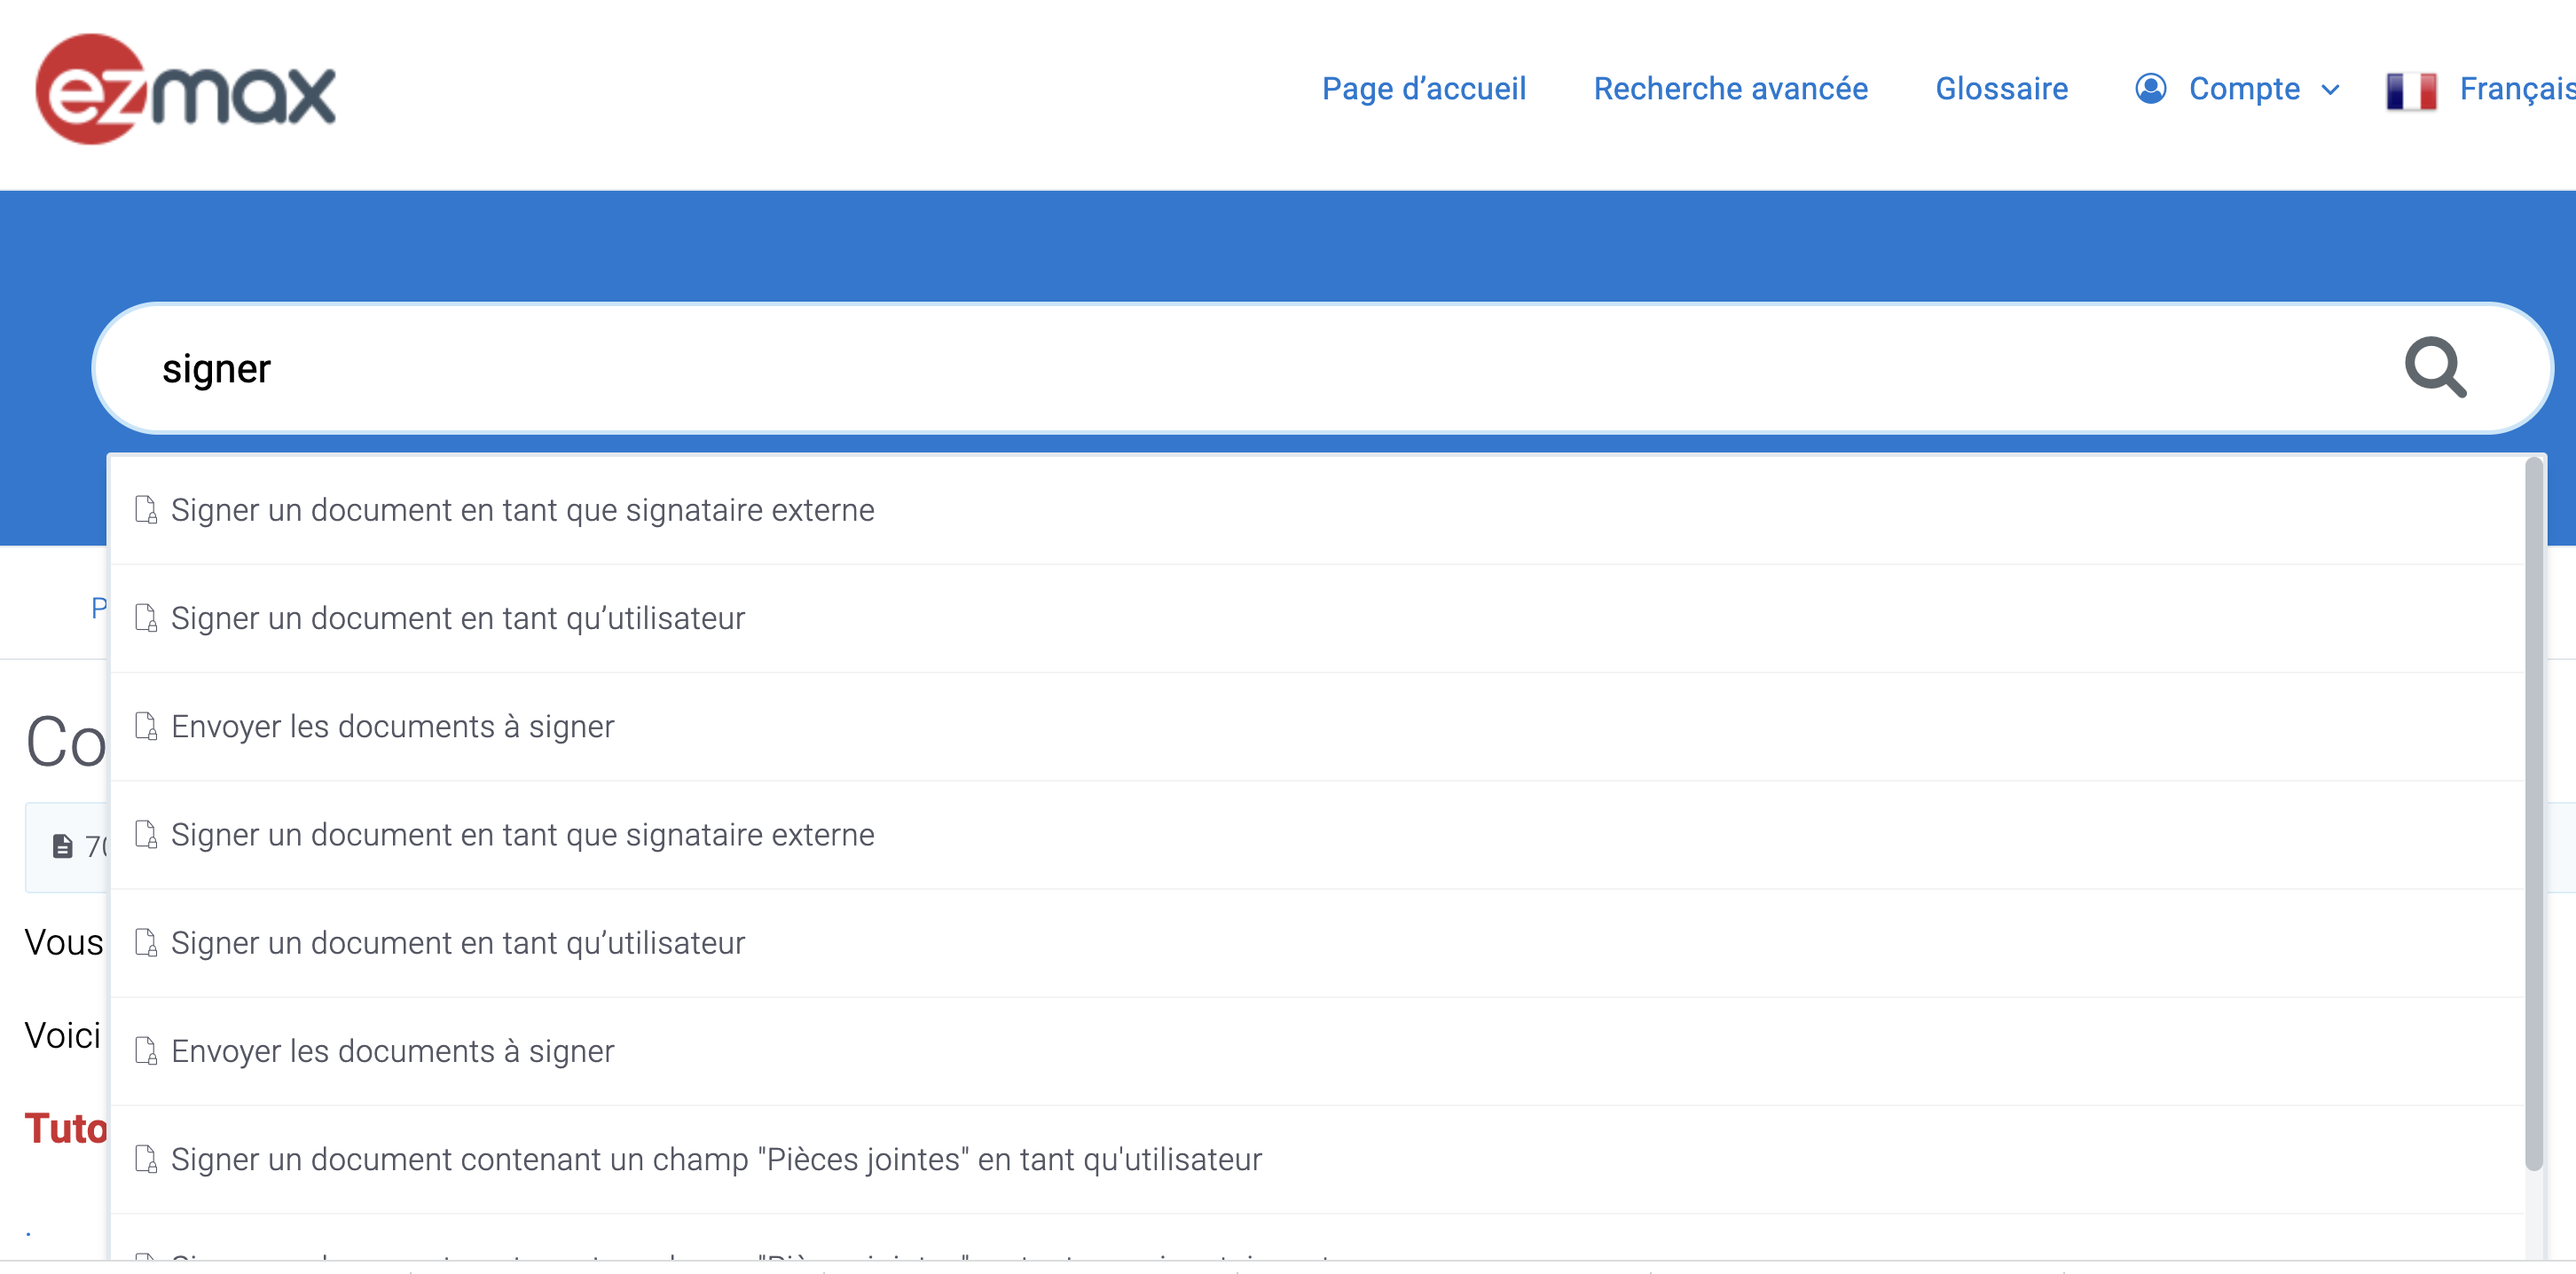Click document icon beside Pièces jointes suggestion
2576x1274 pixels.
pos(146,1159)
